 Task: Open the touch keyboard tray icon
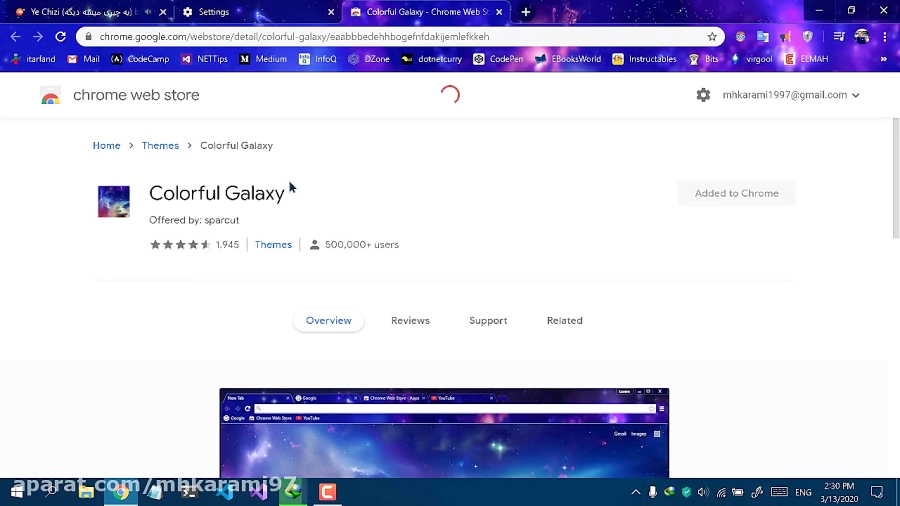(779, 492)
